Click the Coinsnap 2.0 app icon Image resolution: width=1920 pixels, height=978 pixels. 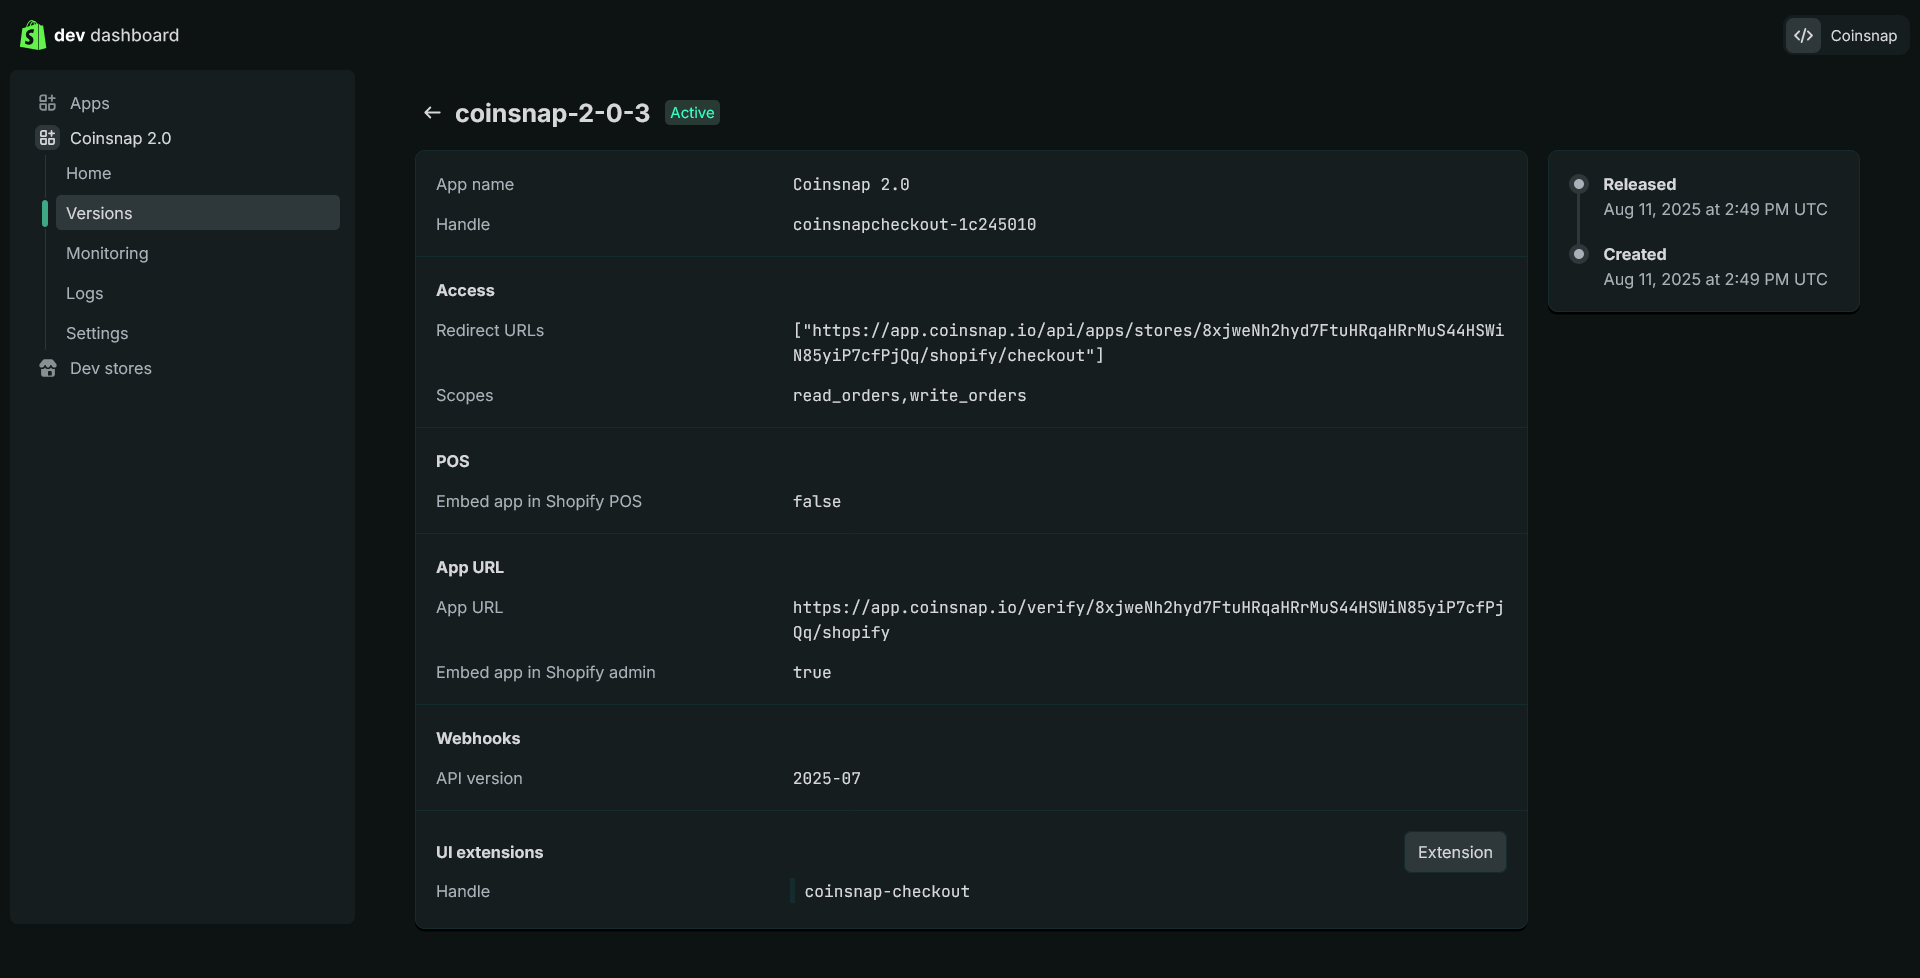pos(47,138)
